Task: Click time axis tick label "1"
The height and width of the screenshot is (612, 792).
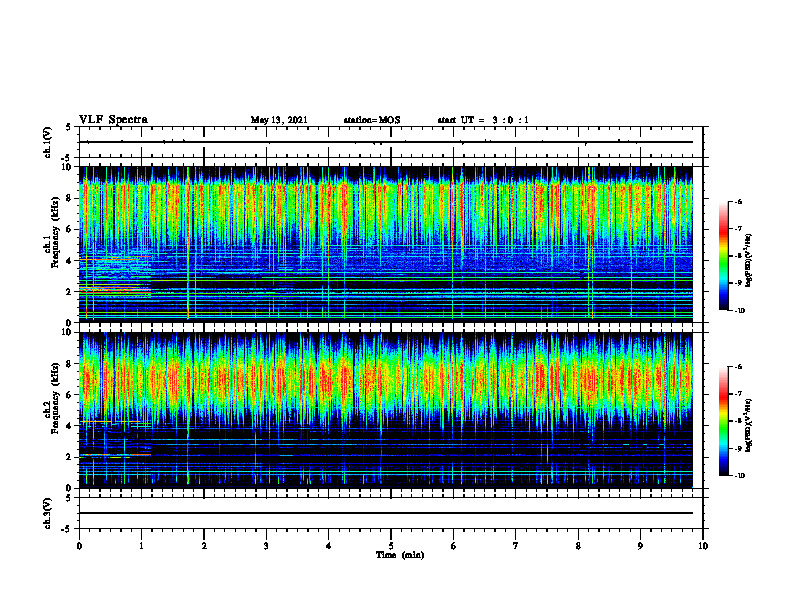Action: tap(141, 546)
